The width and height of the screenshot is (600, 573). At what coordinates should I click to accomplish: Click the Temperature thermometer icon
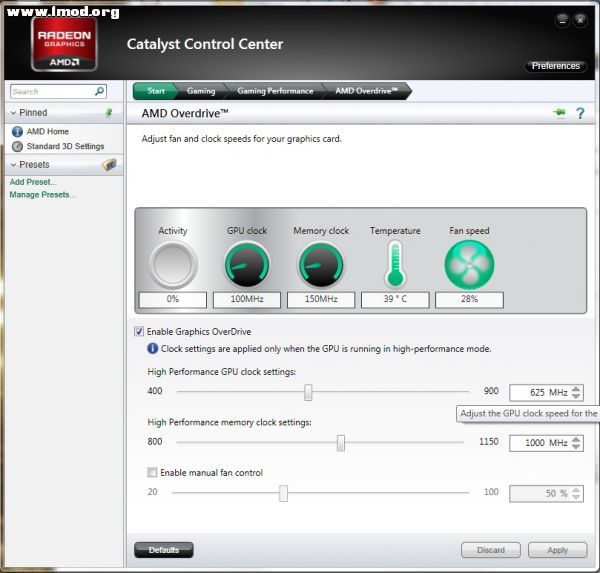395,265
